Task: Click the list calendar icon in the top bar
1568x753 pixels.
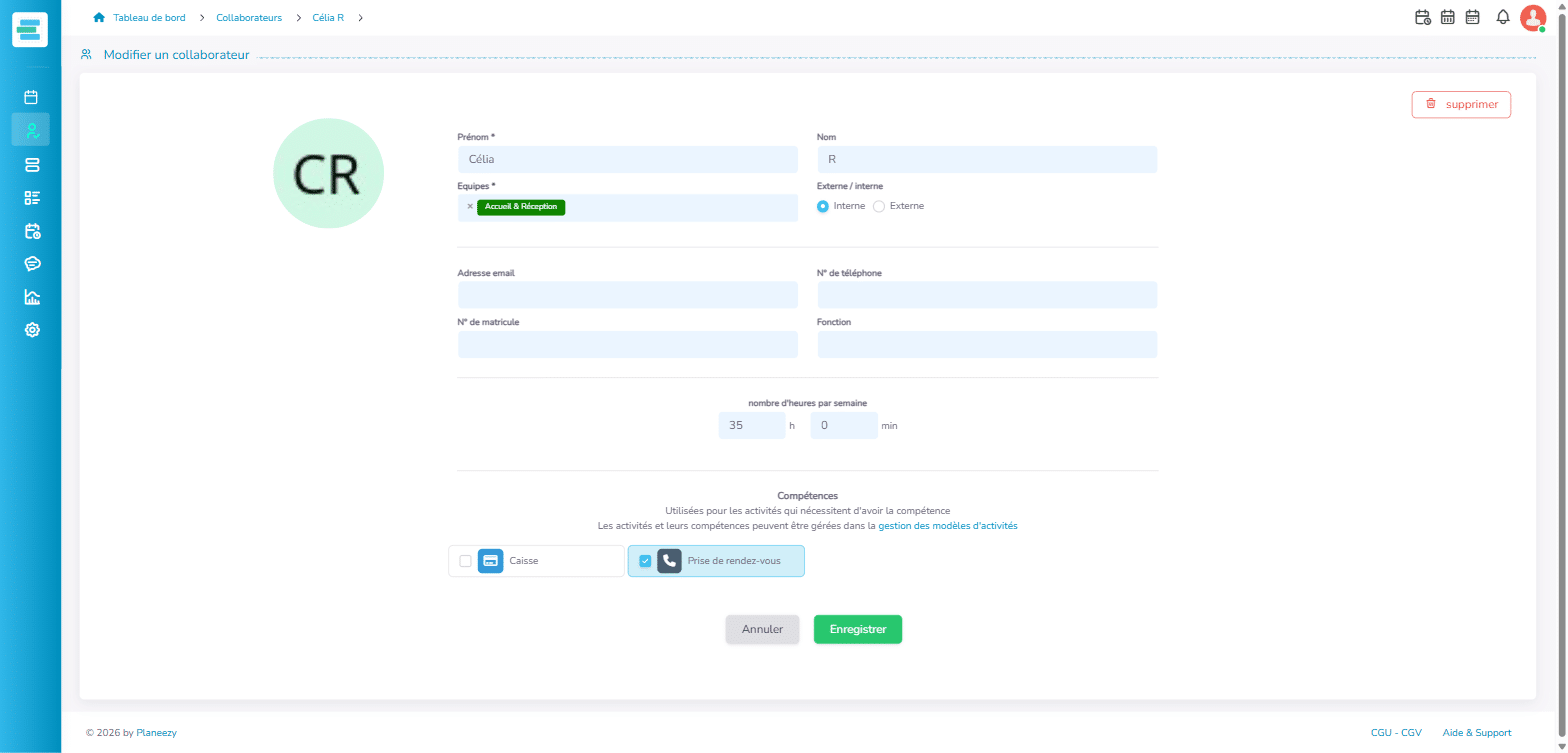Action: (1472, 17)
